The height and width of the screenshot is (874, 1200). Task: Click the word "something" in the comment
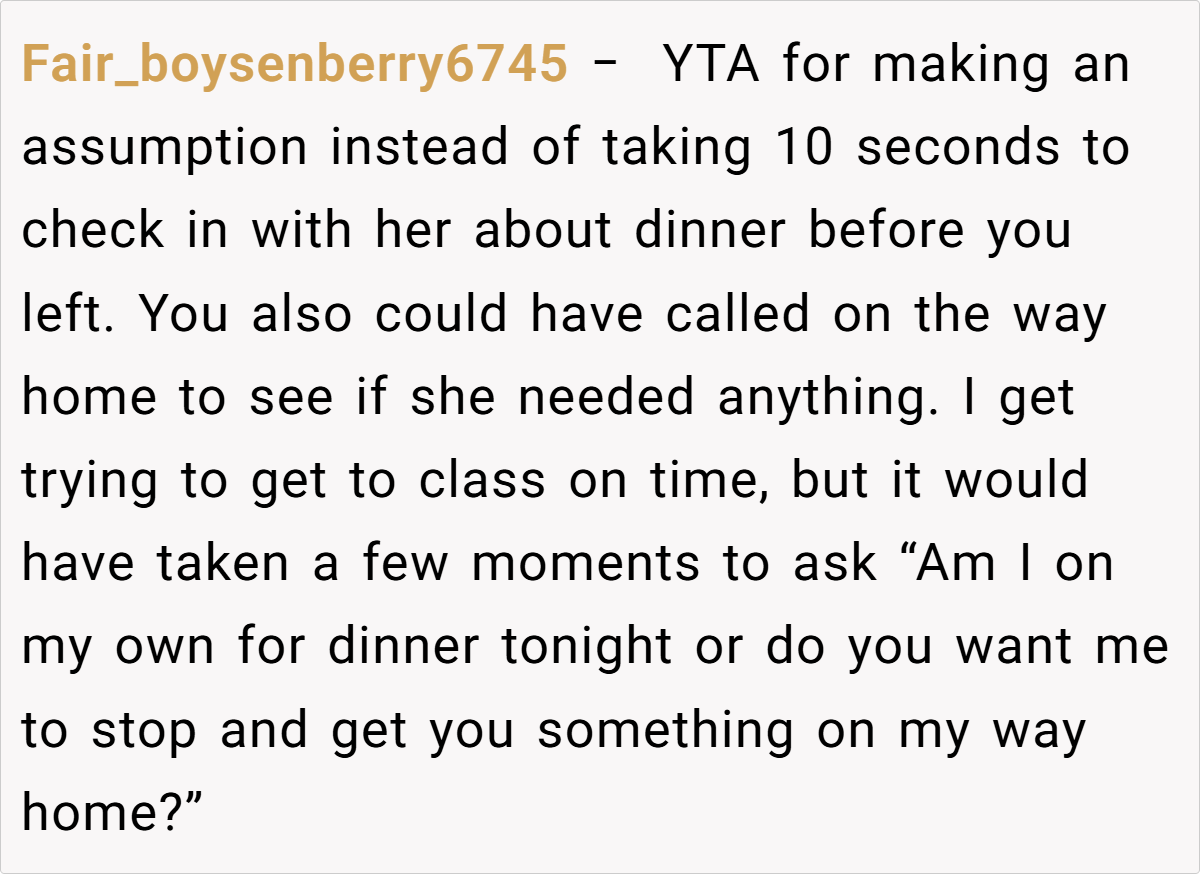(665, 731)
